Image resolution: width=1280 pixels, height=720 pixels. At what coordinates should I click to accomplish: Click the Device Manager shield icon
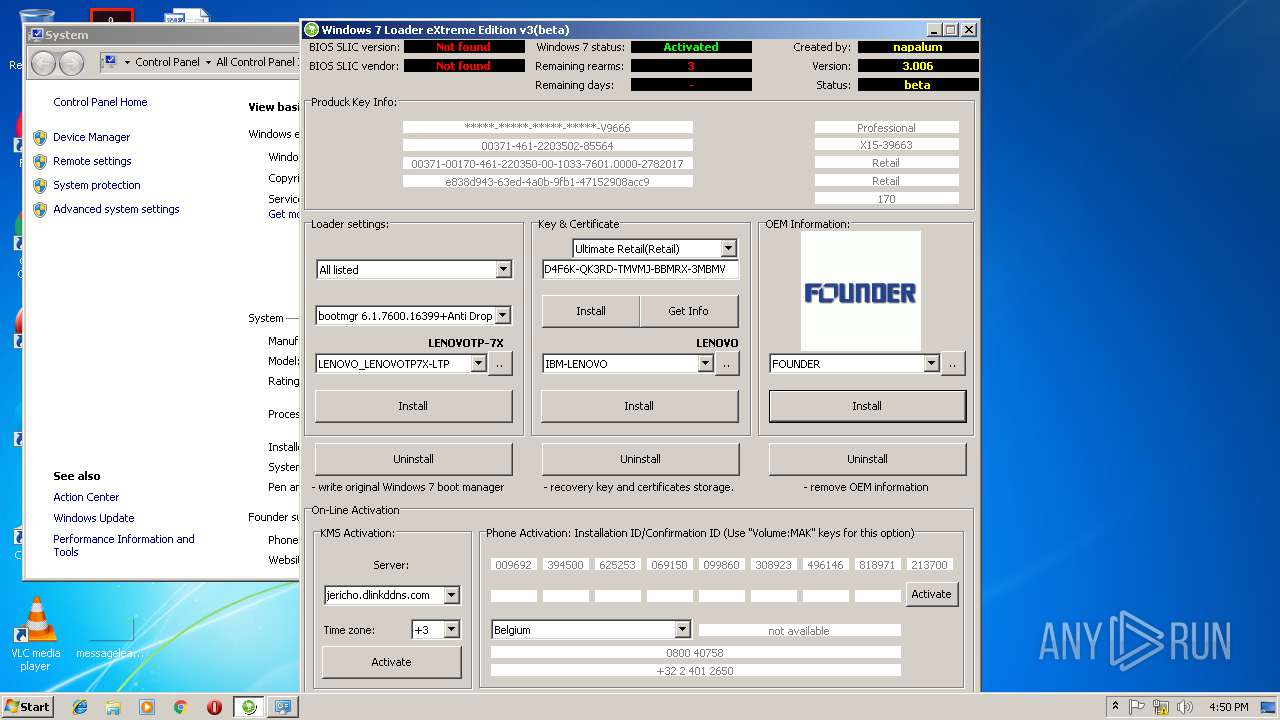[x=40, y=137]
